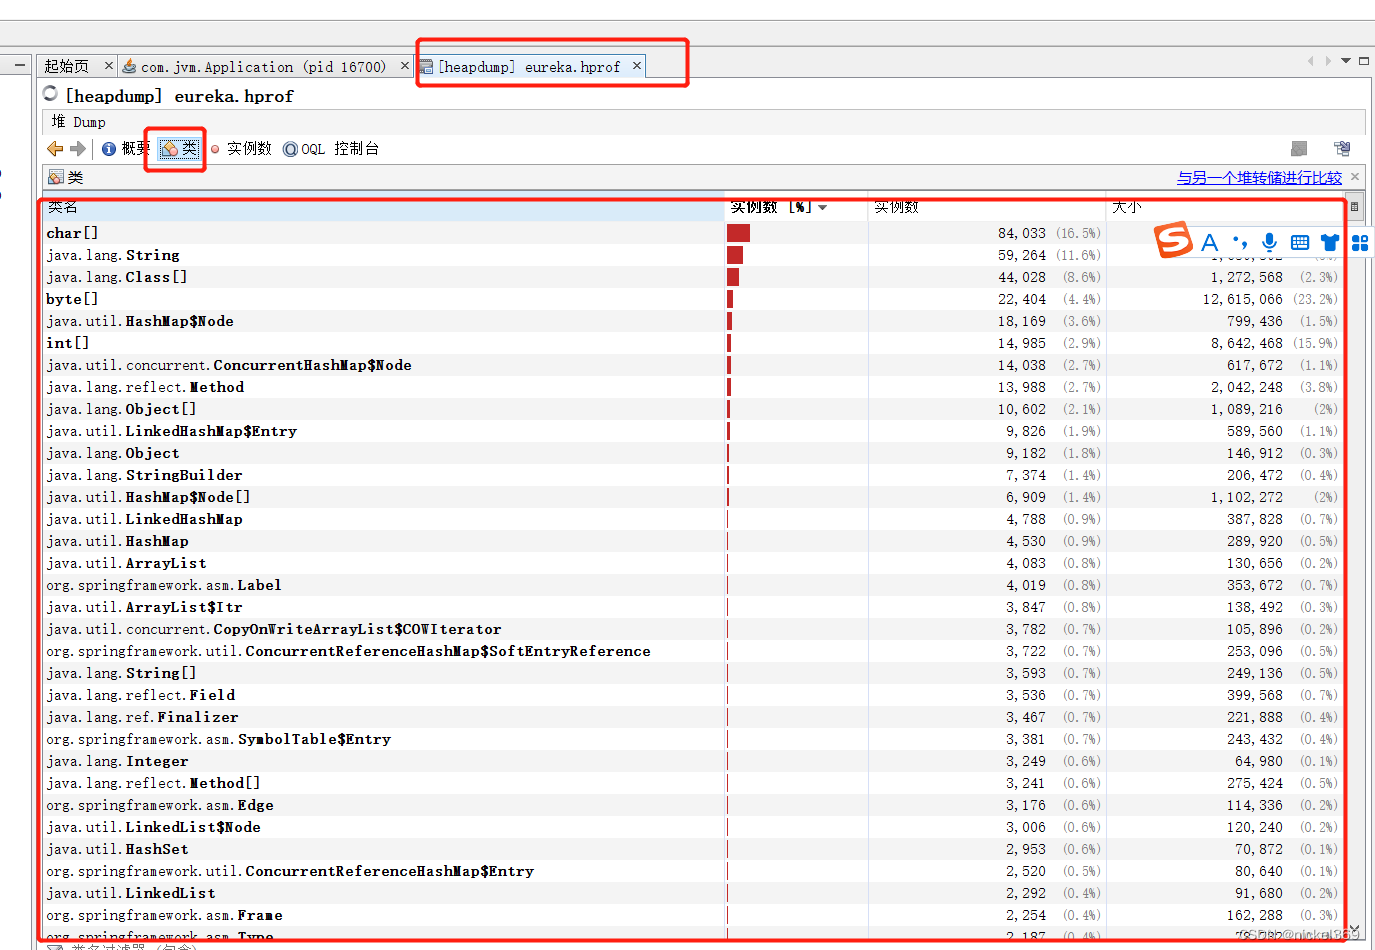Select java.util.concurrent.ConcurrentHashMap$Node row
Viewport: 1375px width, 950px height.
click(x=695, y=365)
